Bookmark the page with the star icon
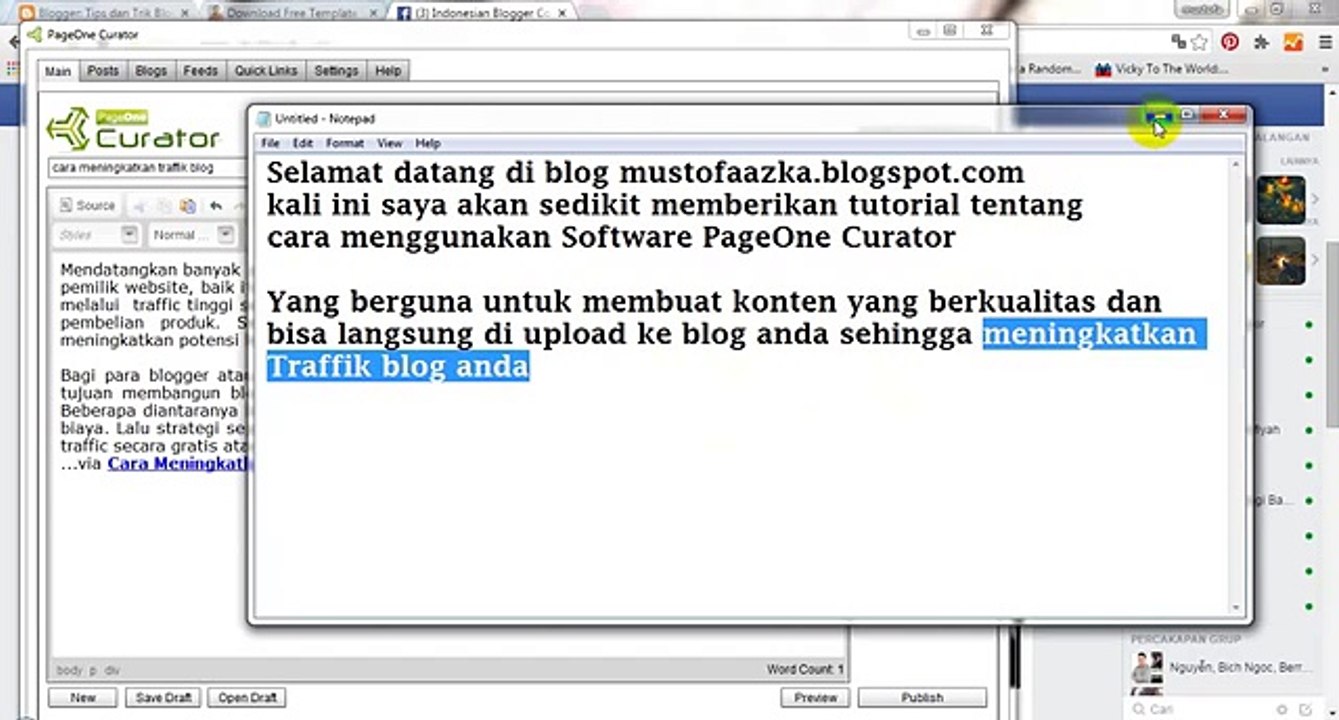This screenshot has width=1339, height=720. pos(1199,42)
